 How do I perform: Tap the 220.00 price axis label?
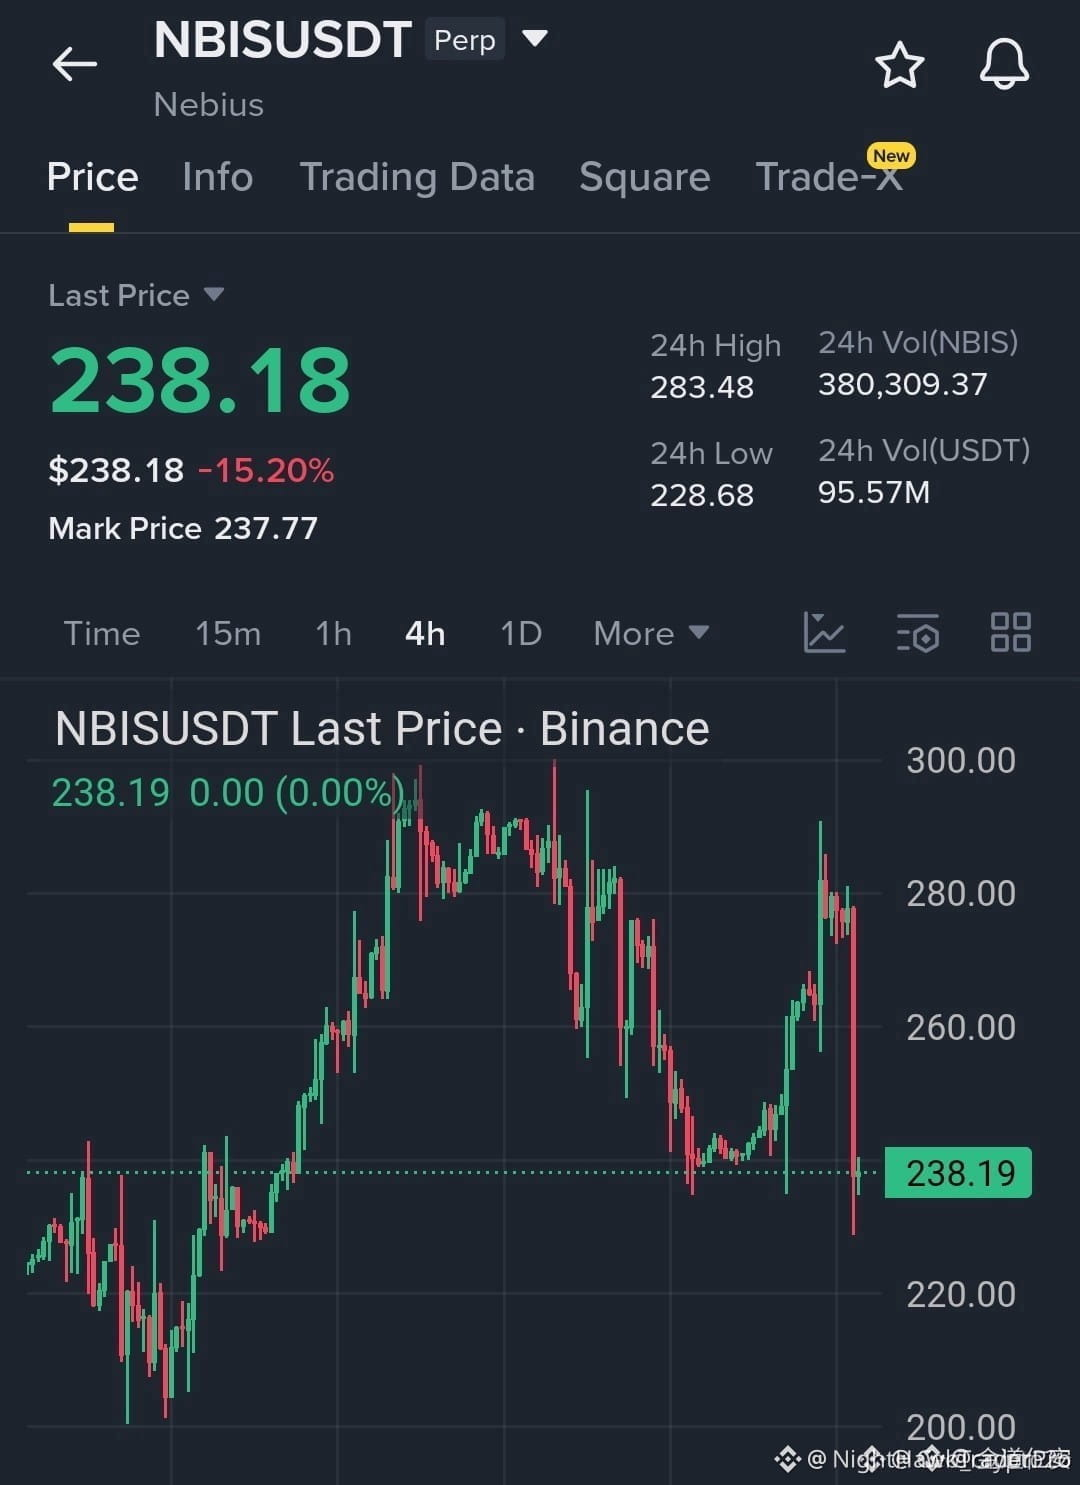point(961,1294)
